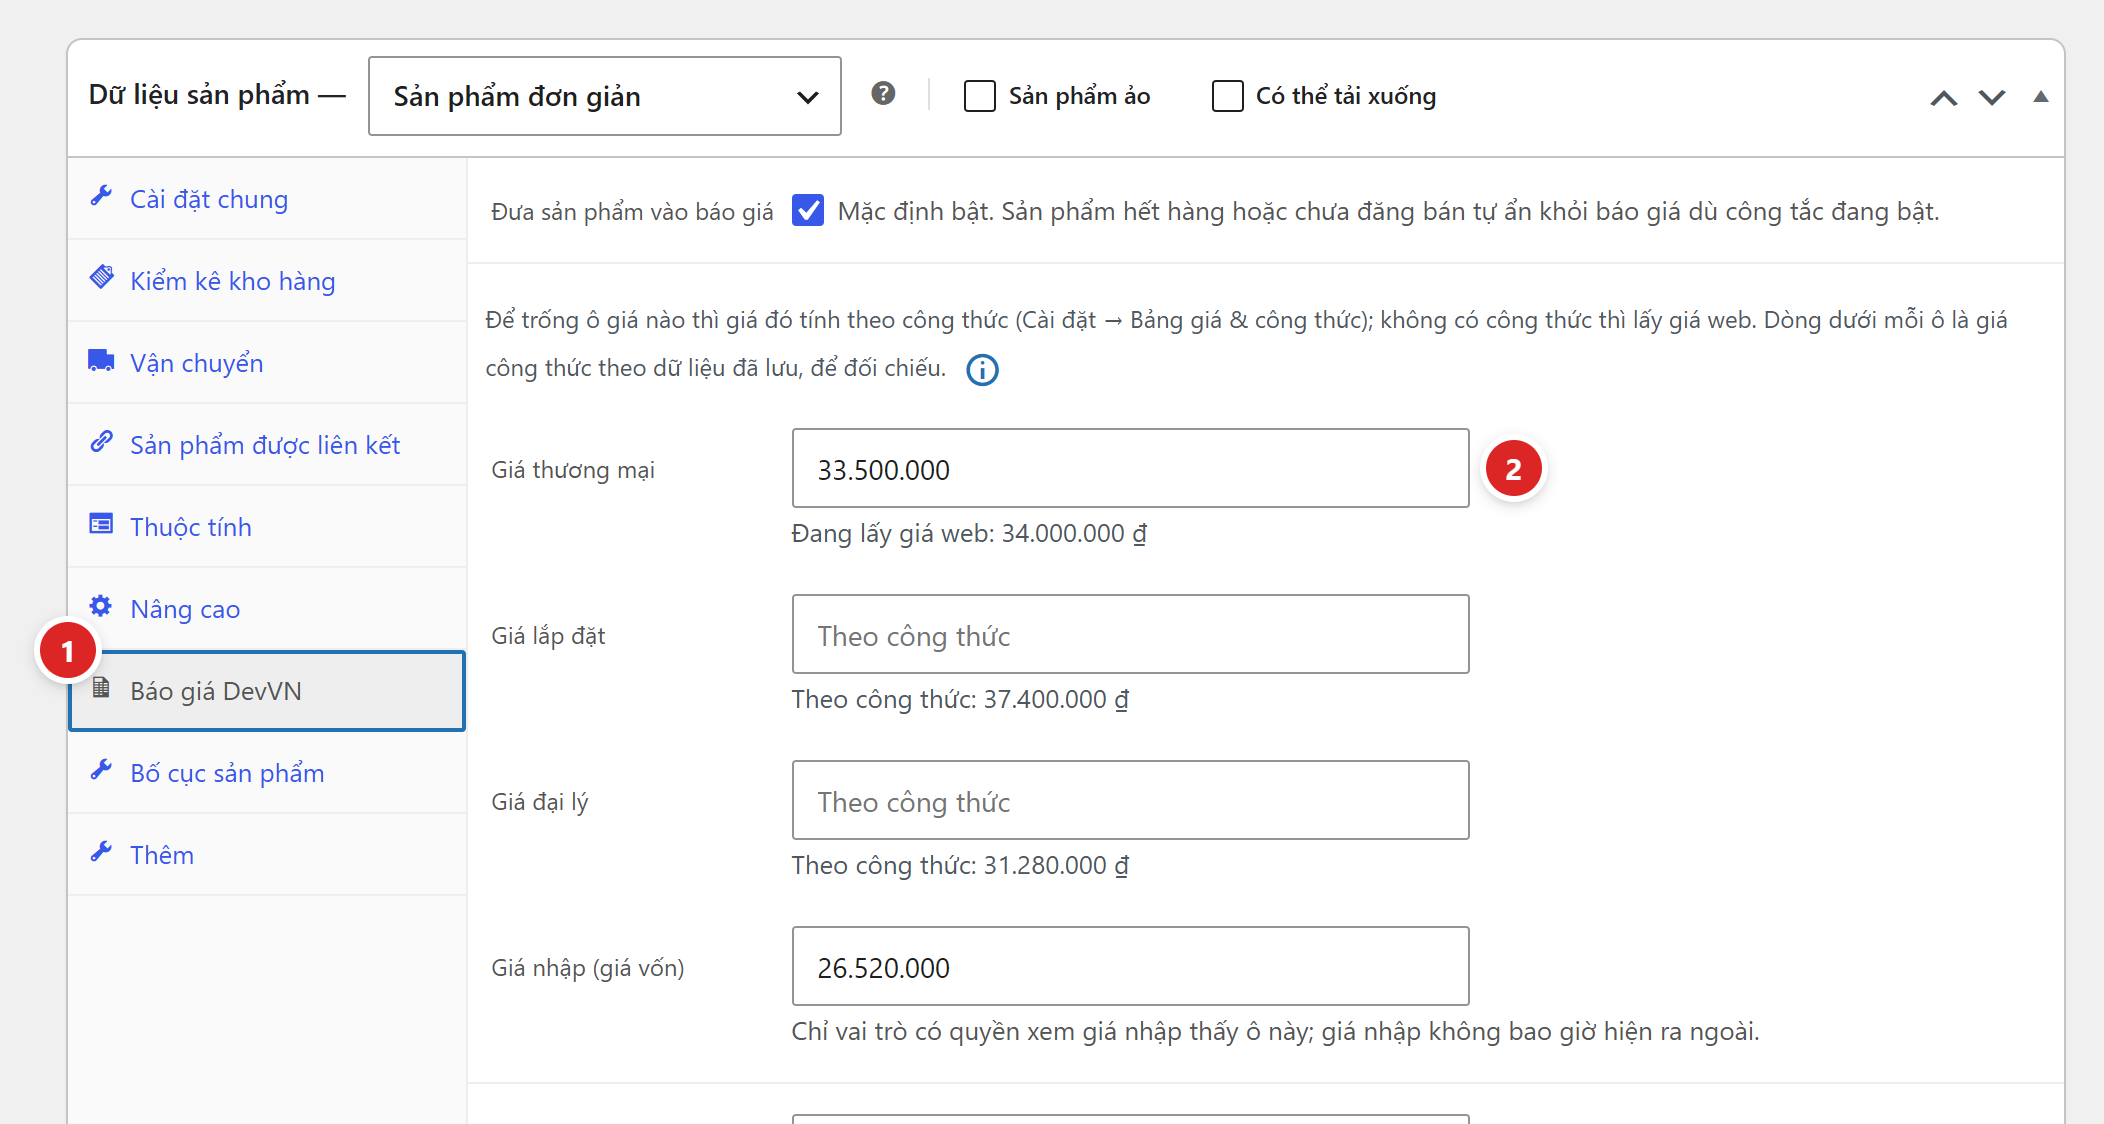
Task: Focus the Giá lắp đặt input field
Action: click(x=1131, y=634)
